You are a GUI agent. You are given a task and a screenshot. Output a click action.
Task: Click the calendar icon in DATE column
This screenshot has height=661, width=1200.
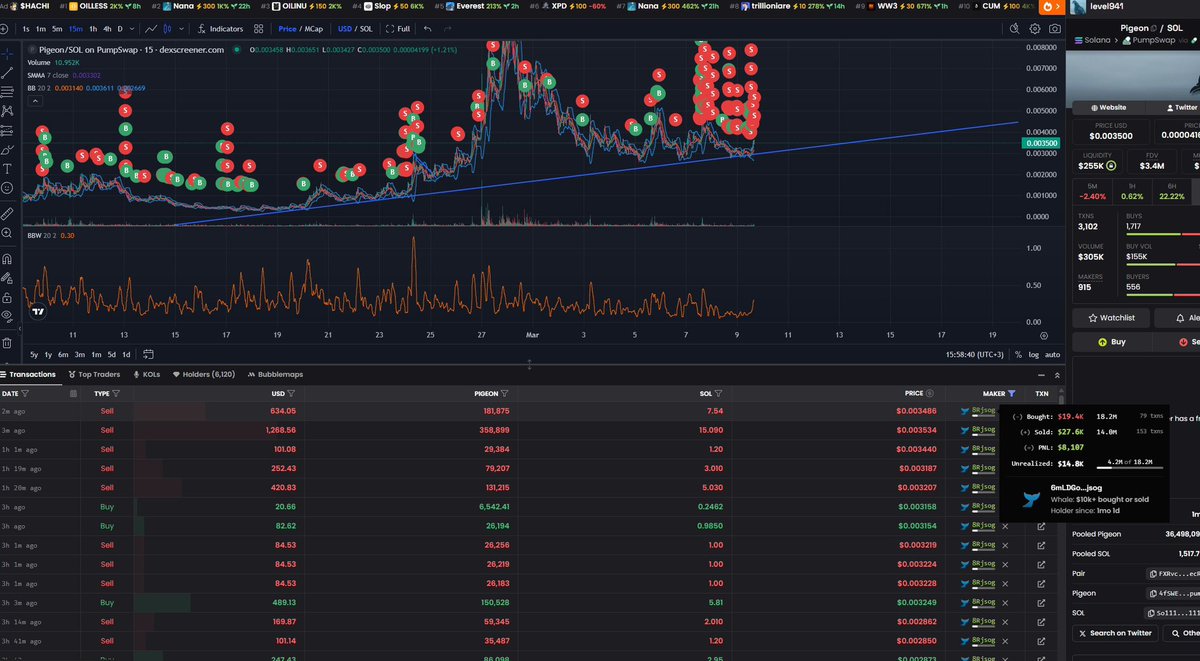pos(73,394)
